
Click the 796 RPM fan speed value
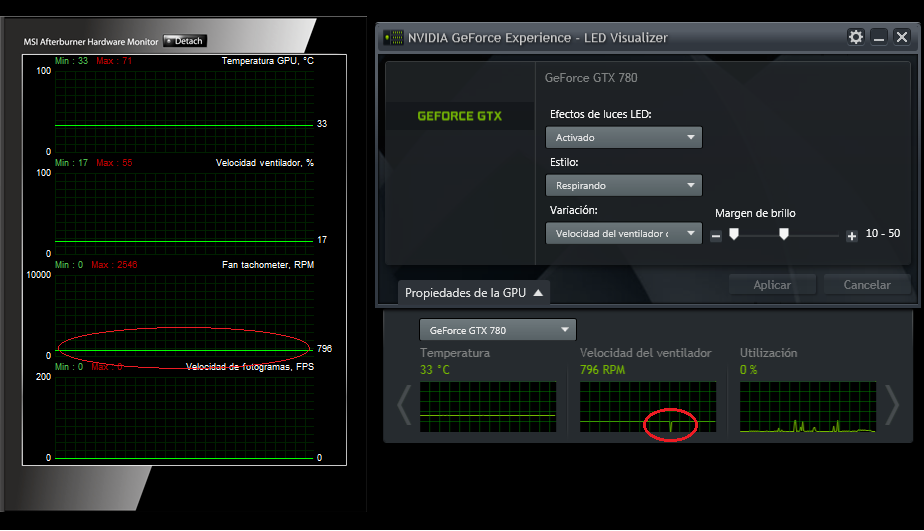[602, 370]
